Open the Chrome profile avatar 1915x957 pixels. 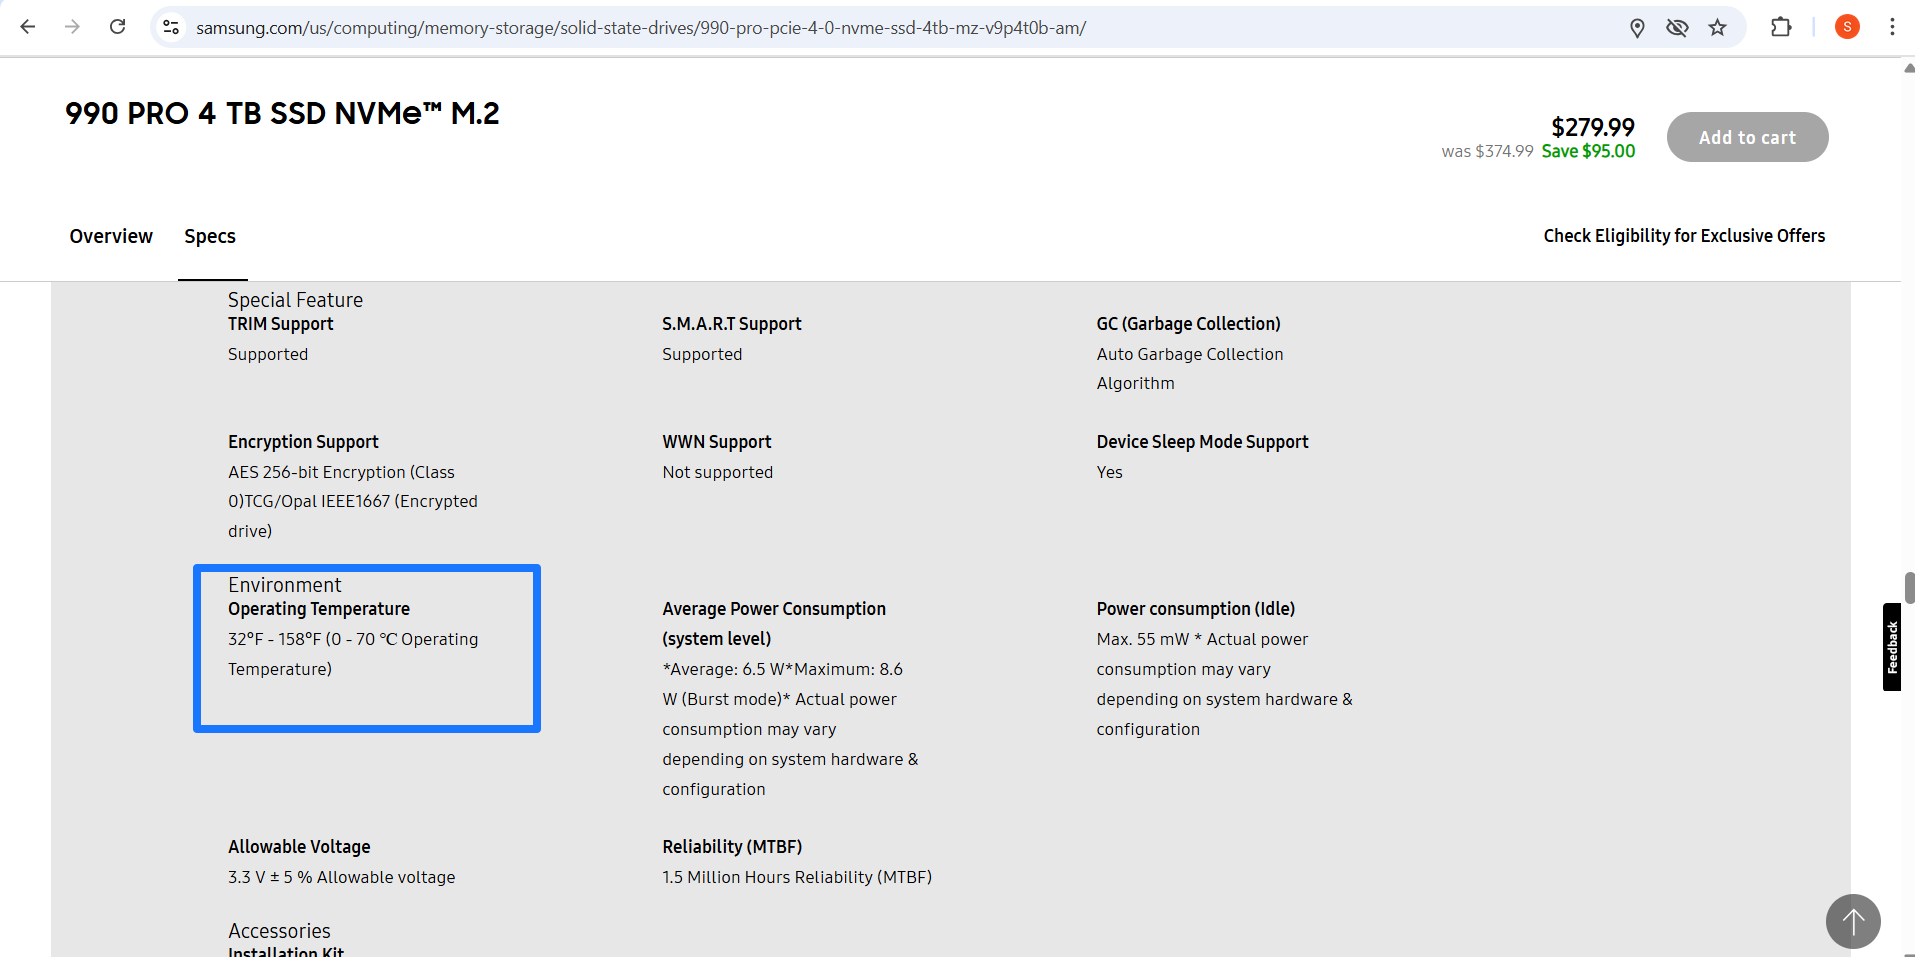[1847, 27]
